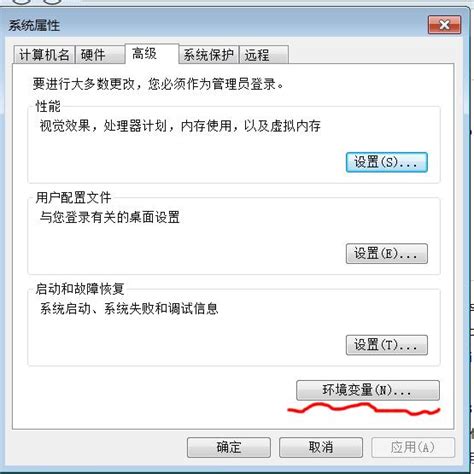
Task: Open the 硬件 tab
Action: [100, 55]
